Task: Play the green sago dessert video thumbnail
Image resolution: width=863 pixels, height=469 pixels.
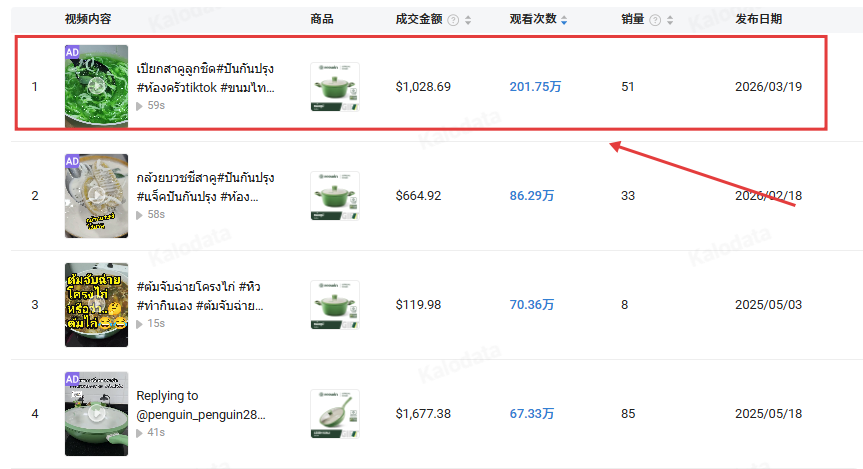Action: tap(96, 86)
